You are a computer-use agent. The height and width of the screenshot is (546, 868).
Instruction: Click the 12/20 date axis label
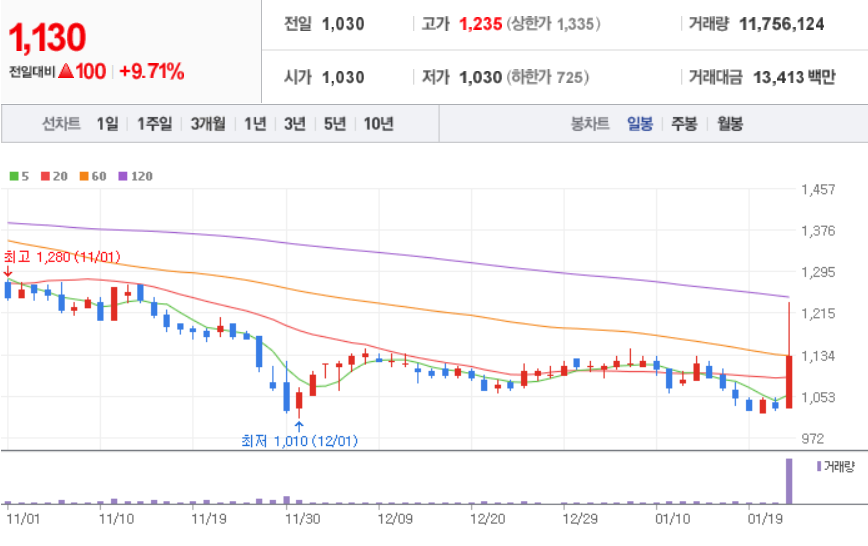(487, 519)
